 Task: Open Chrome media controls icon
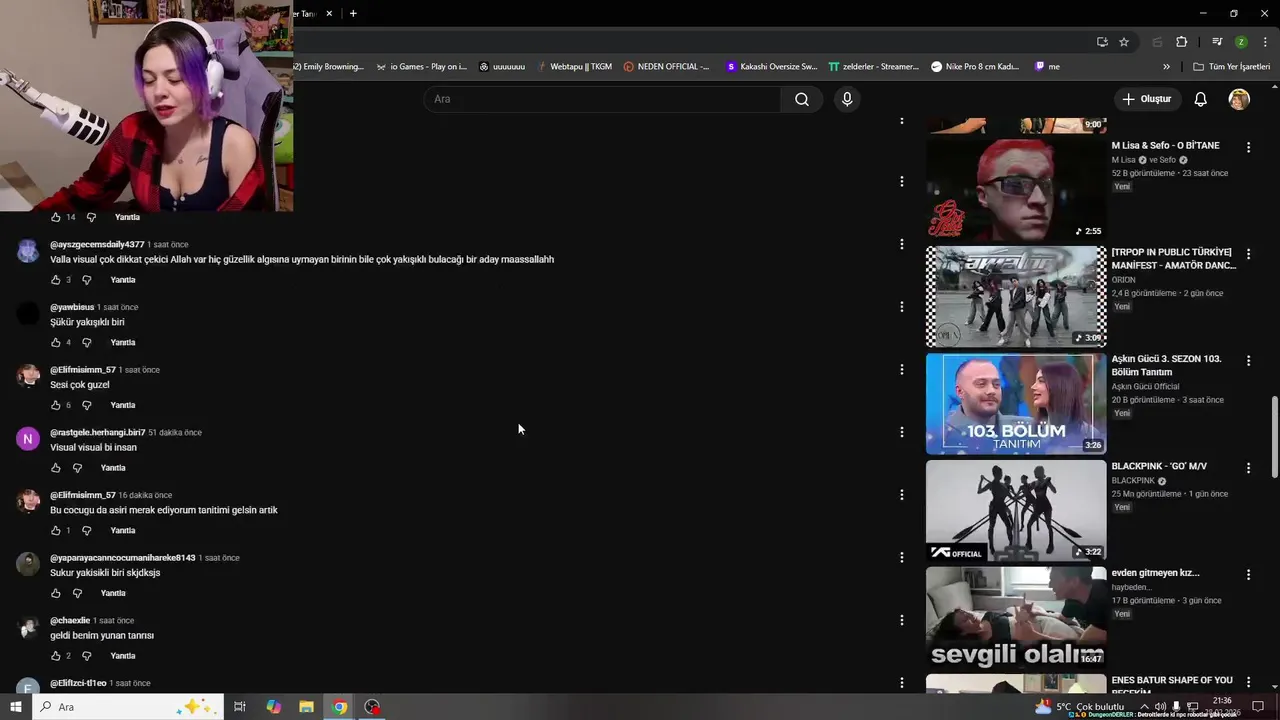1217,42
